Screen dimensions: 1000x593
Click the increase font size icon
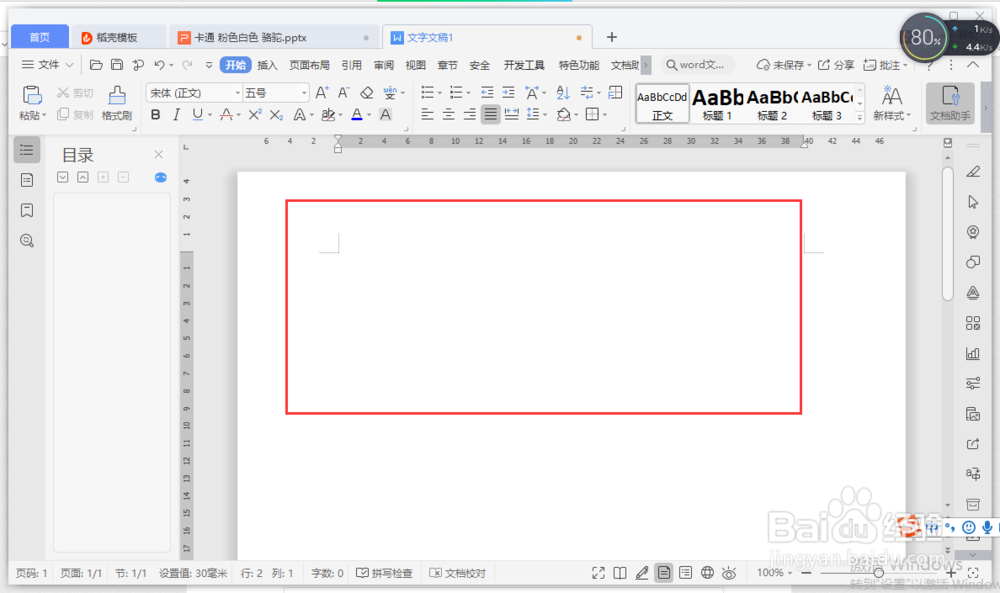click(322, 93)
